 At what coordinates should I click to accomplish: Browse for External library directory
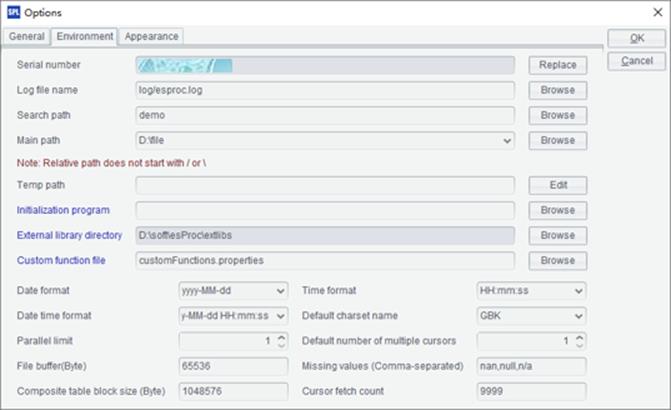[x=558, y=235]
